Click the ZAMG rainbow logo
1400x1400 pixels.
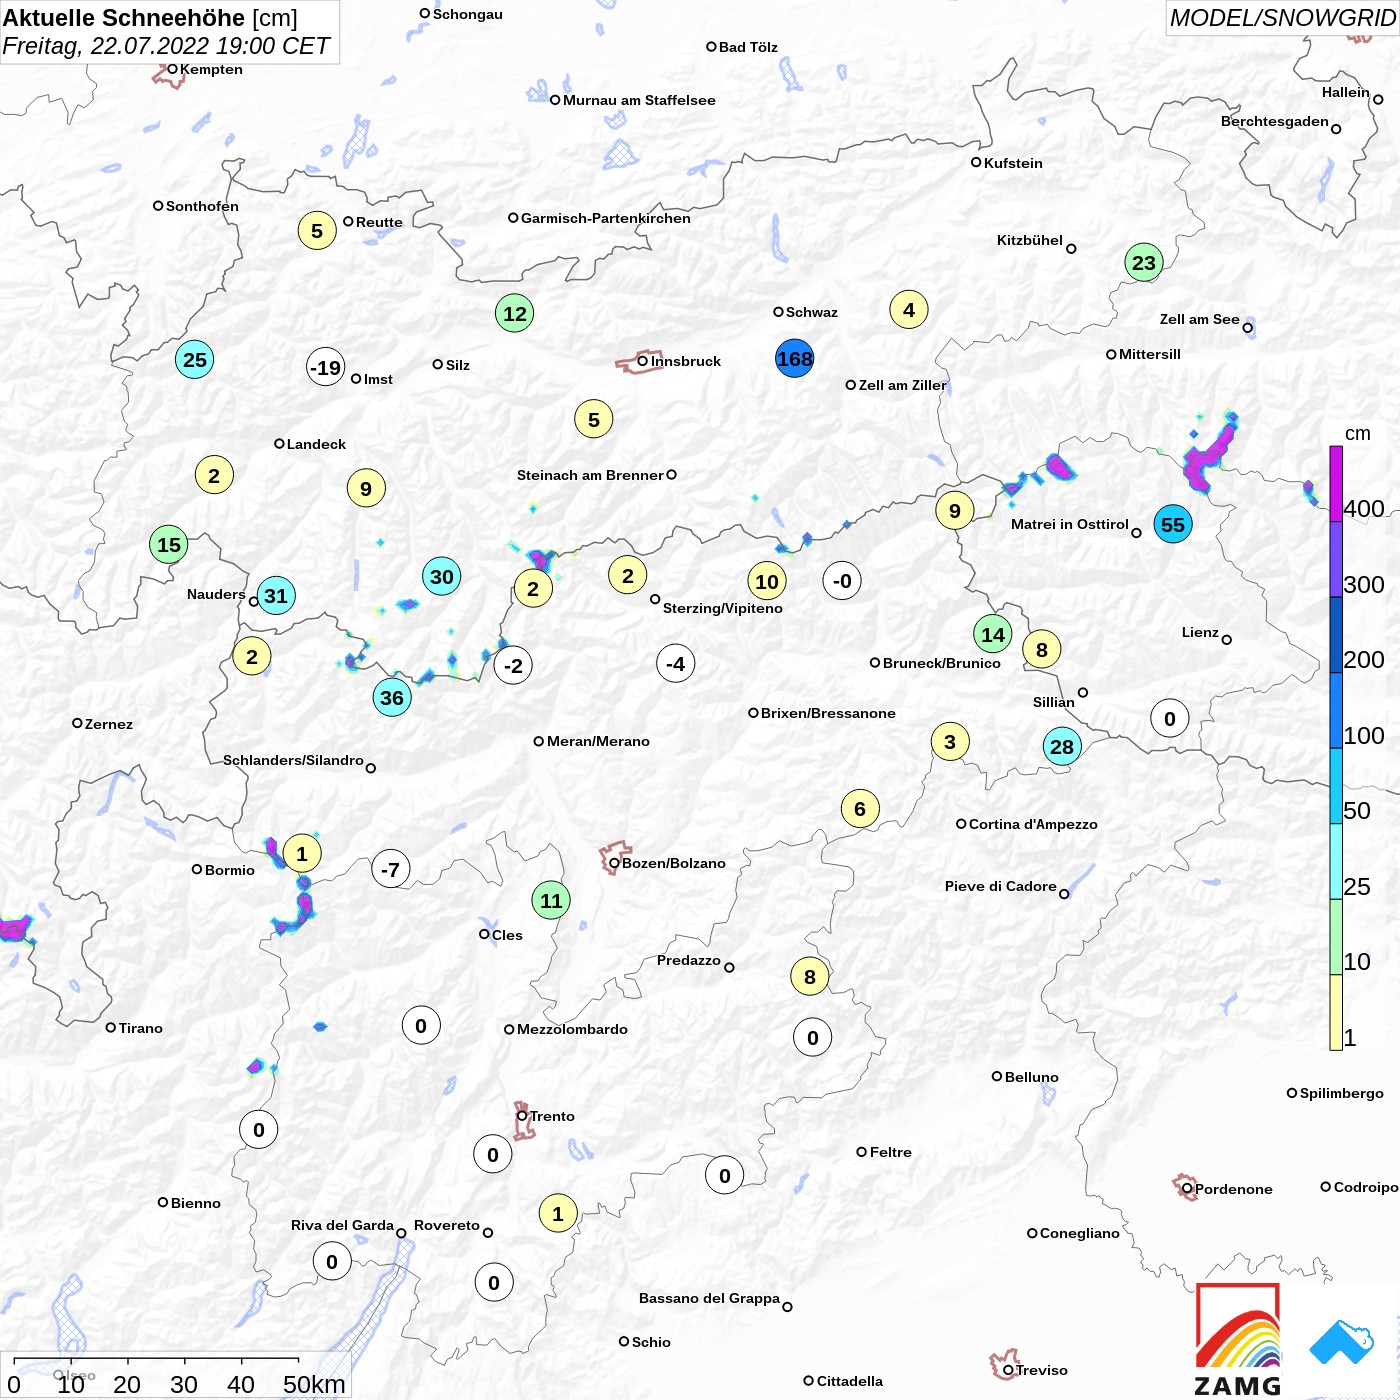[x=1238, y=1339]
